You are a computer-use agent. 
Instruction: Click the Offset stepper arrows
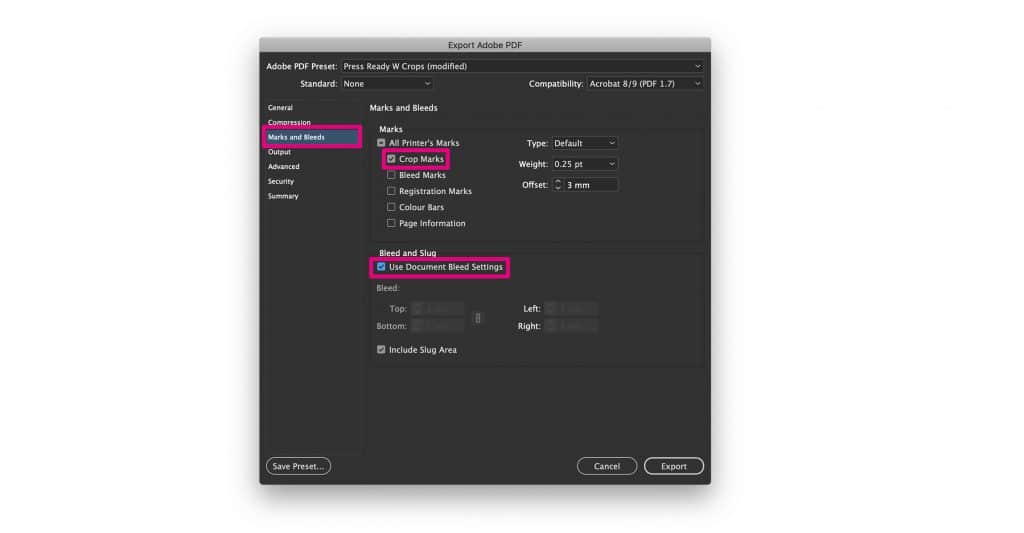(x=558, y=185)
